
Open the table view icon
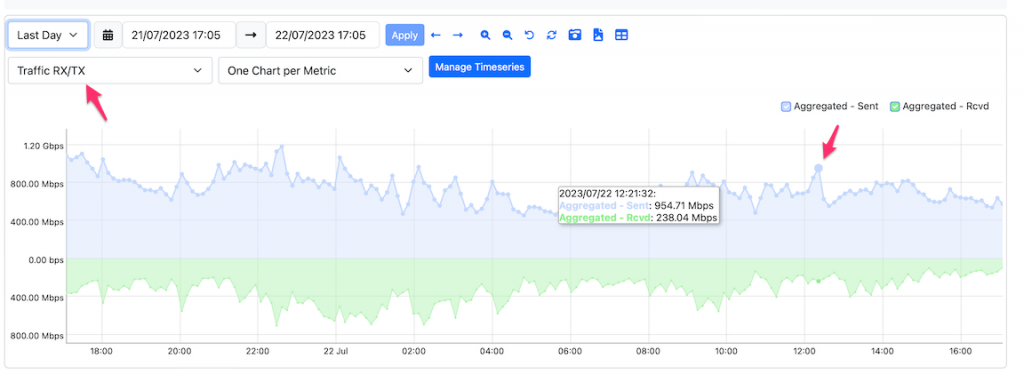pos(622,35)
